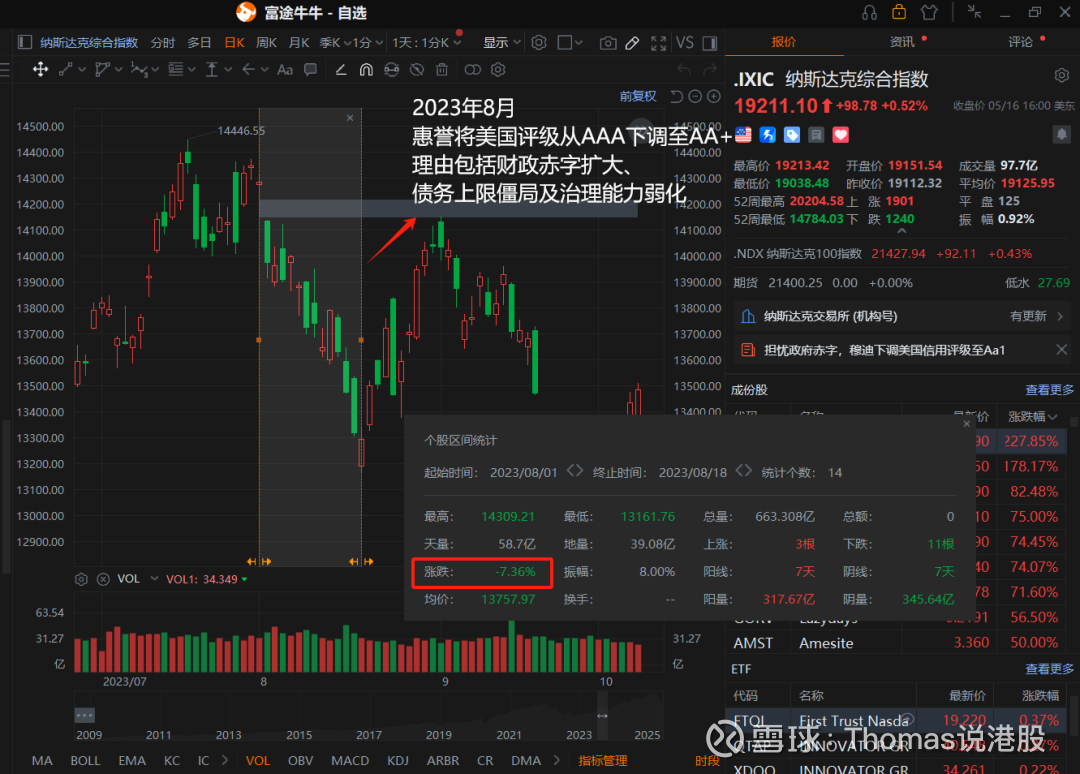Select the crosshair move cursor tool
This screenshot has height=774, width=1080.
pos(41,70)
